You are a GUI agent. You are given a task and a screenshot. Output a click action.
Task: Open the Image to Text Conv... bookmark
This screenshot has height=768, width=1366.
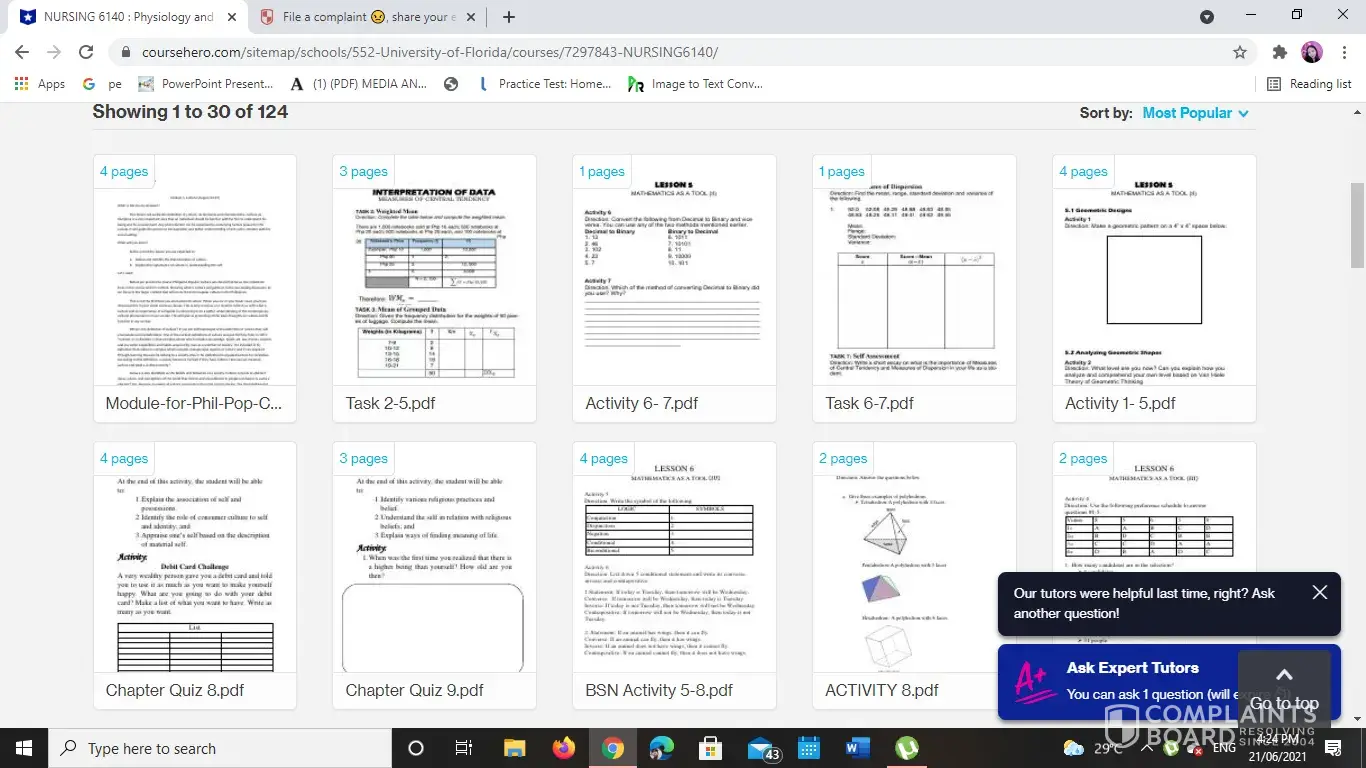tap(695, 84)
